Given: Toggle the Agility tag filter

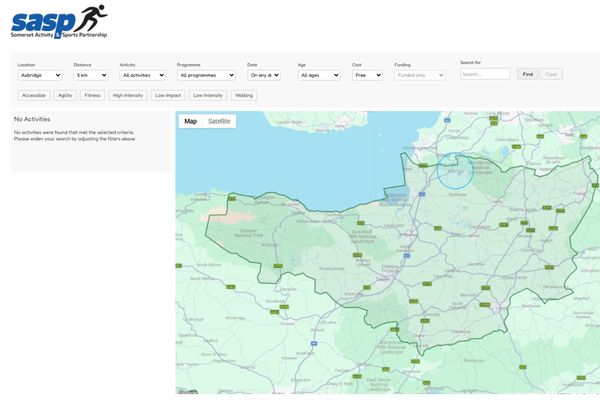Looking at the screenshot, I should (x=65, y=95).
